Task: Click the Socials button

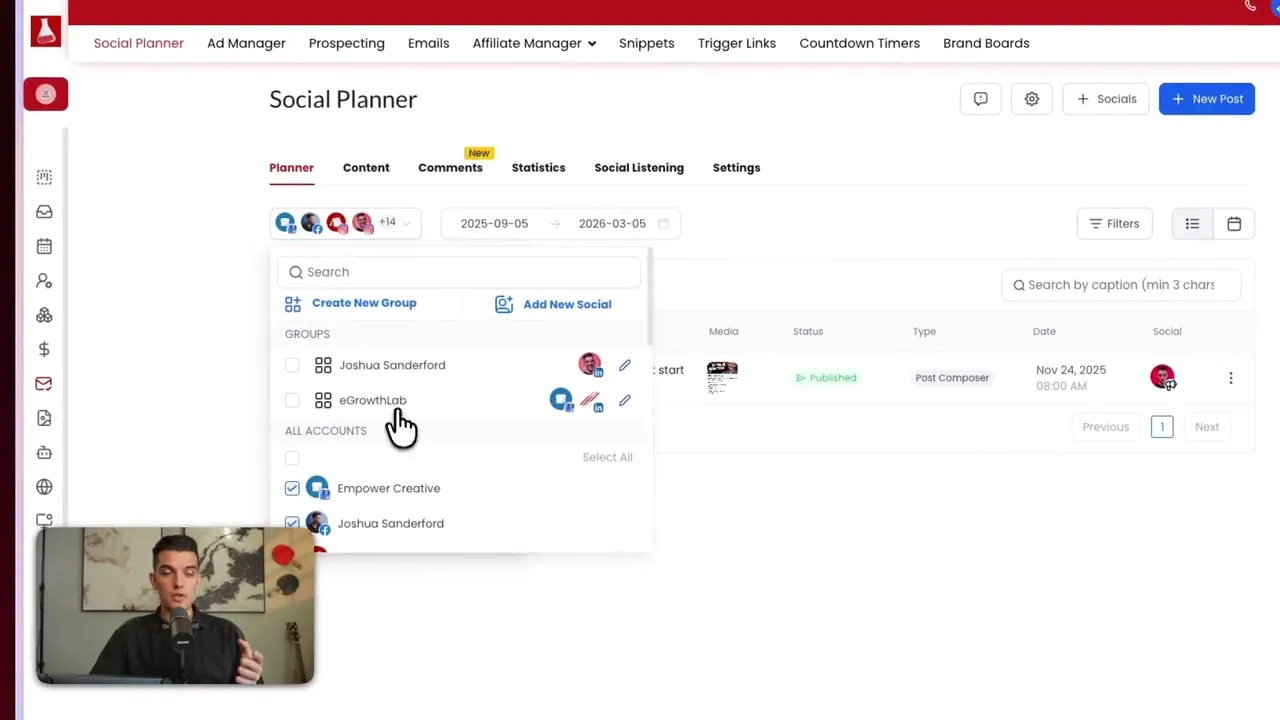Action: coord(1106,99)
